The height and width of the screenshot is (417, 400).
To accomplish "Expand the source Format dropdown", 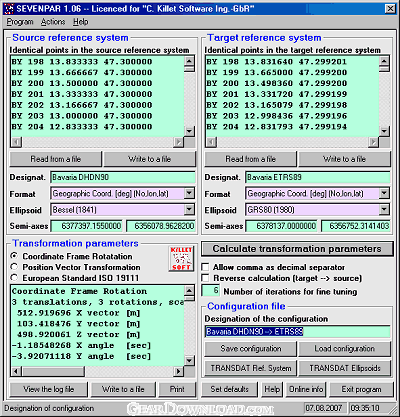I will (189, 193).
